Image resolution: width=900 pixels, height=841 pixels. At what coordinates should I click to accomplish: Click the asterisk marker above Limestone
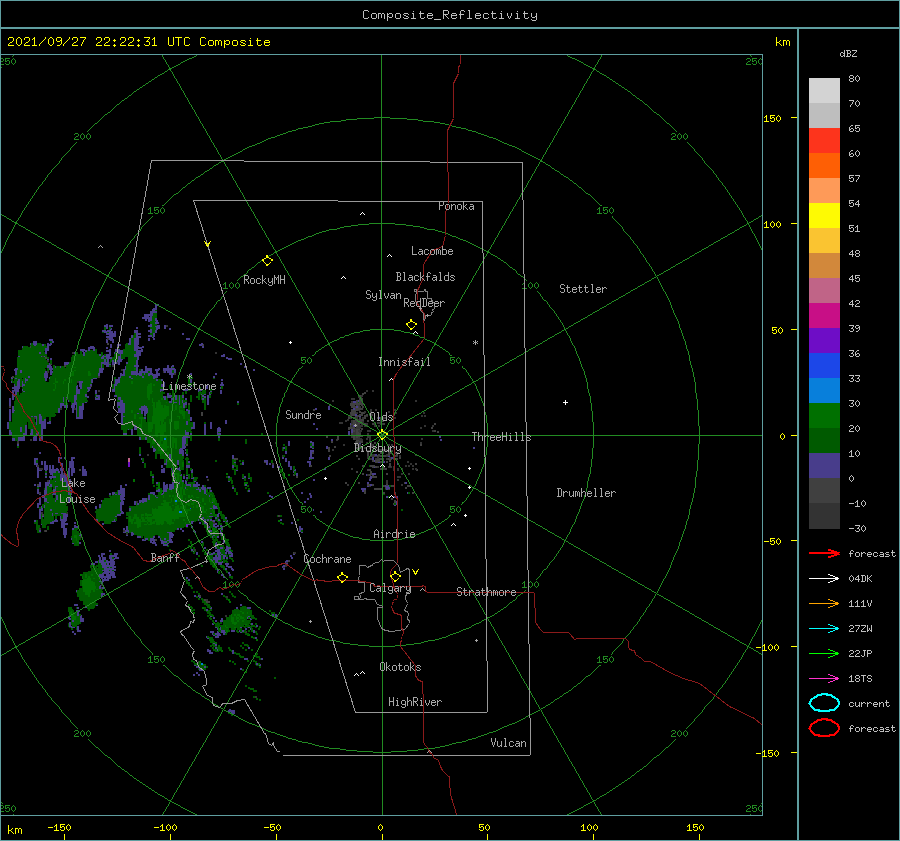189,377
